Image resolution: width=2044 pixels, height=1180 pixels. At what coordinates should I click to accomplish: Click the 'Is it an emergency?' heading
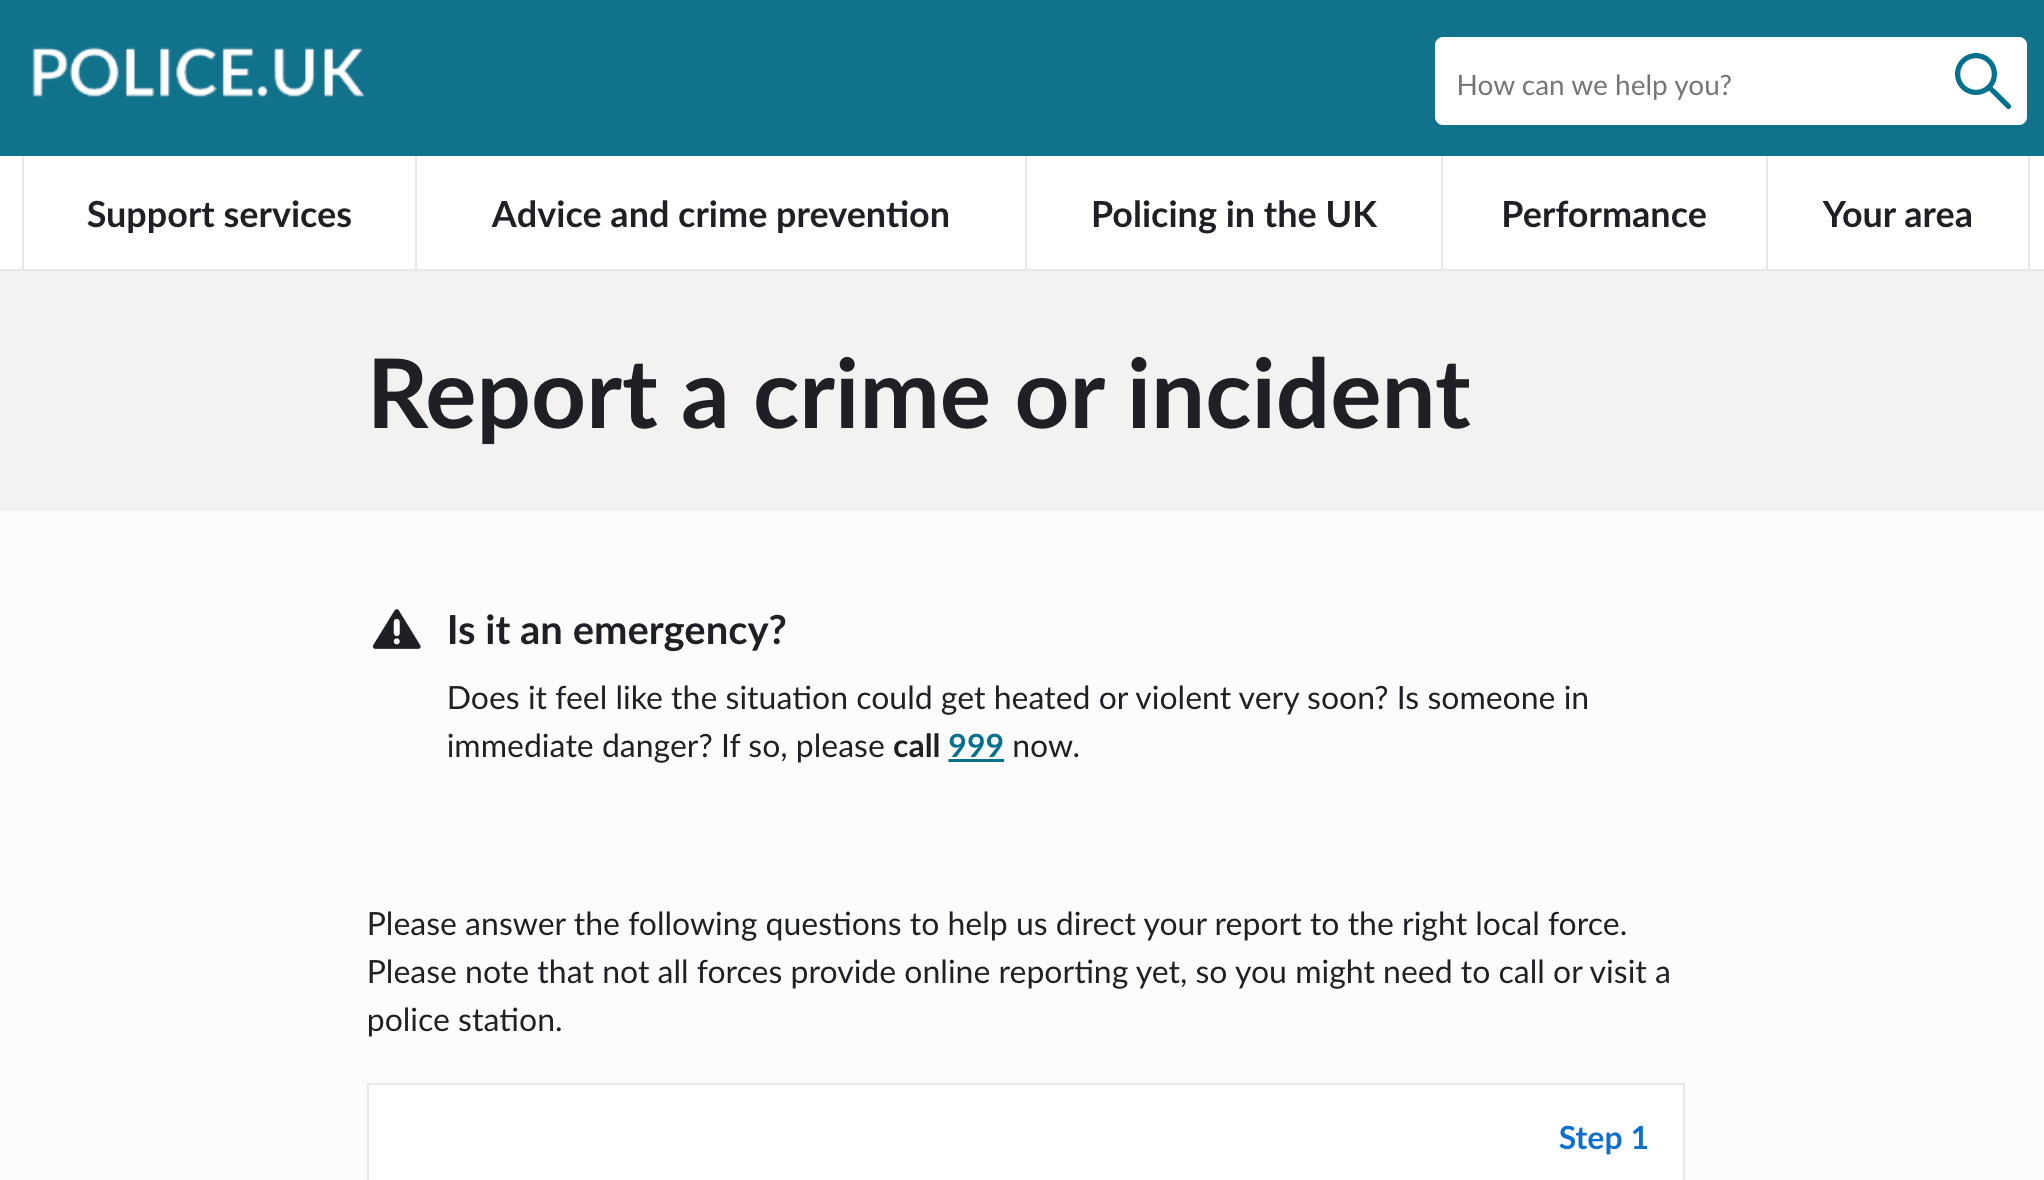tap(616, 630)
